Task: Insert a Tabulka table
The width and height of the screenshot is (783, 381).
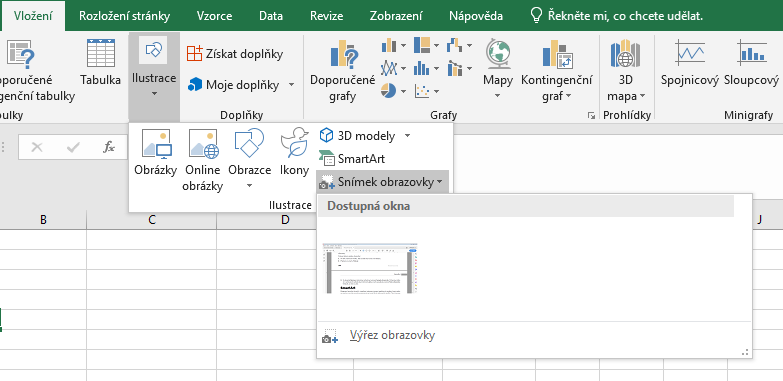Action: [100, 61]
